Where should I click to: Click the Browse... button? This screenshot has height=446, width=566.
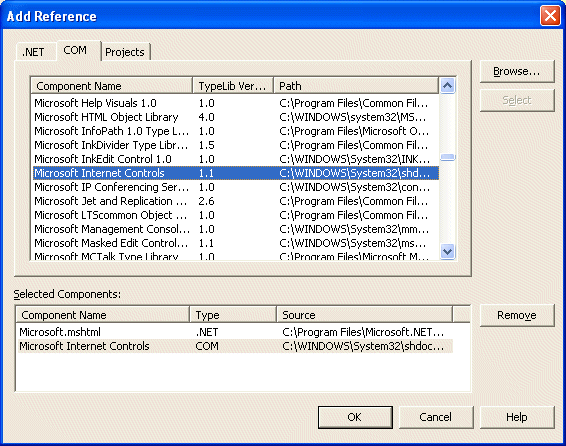[517, 71]
